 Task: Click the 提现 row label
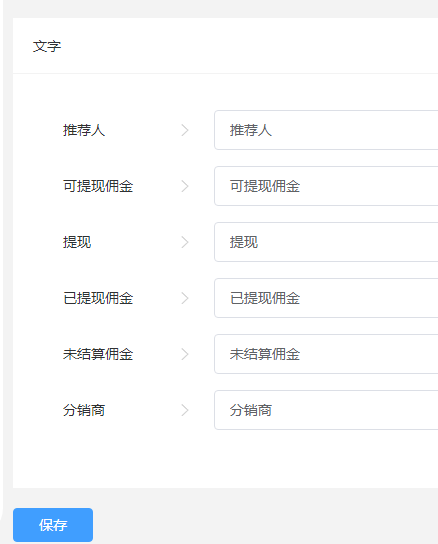click(77, 242)
